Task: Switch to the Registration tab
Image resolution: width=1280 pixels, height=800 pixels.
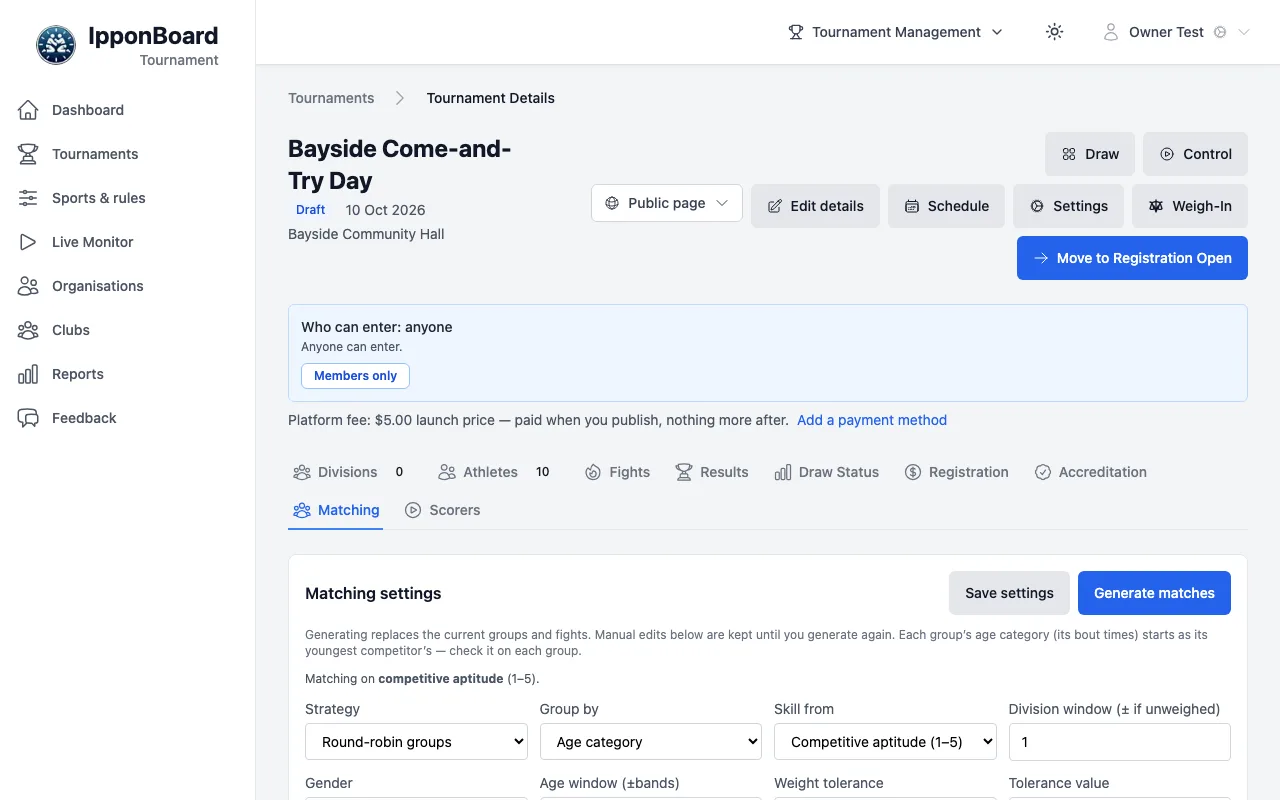Action: click(x=956, y=472)
